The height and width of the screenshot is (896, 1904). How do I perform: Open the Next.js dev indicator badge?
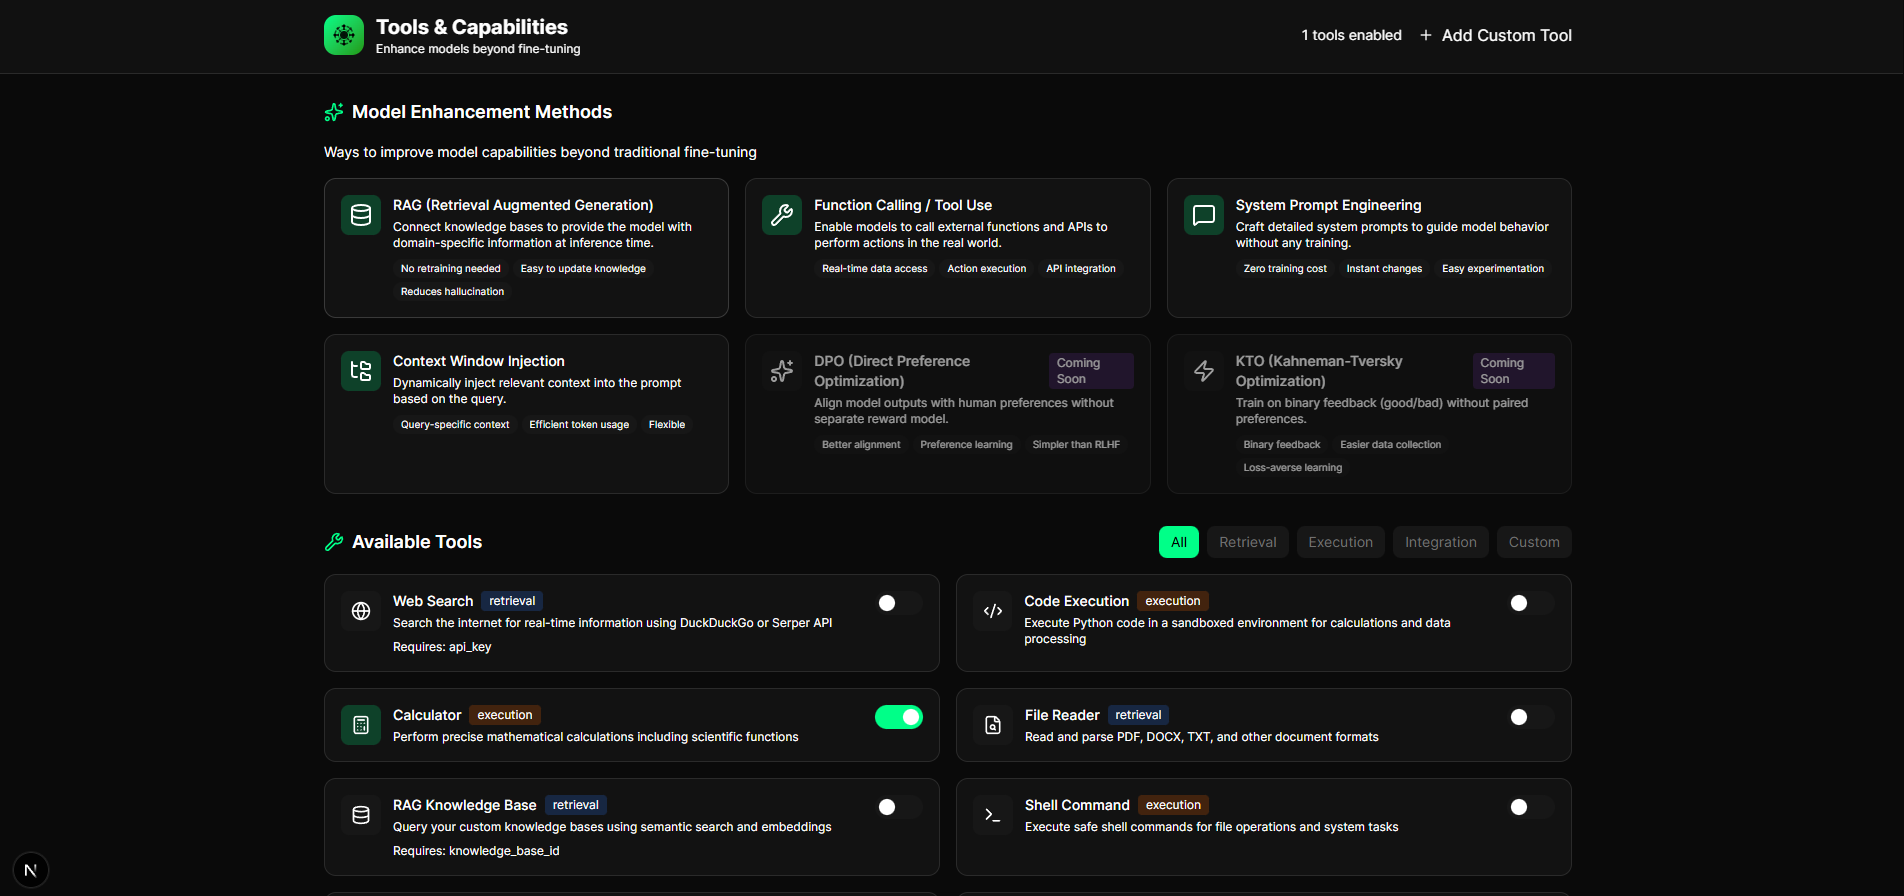(x=31, y=870)
